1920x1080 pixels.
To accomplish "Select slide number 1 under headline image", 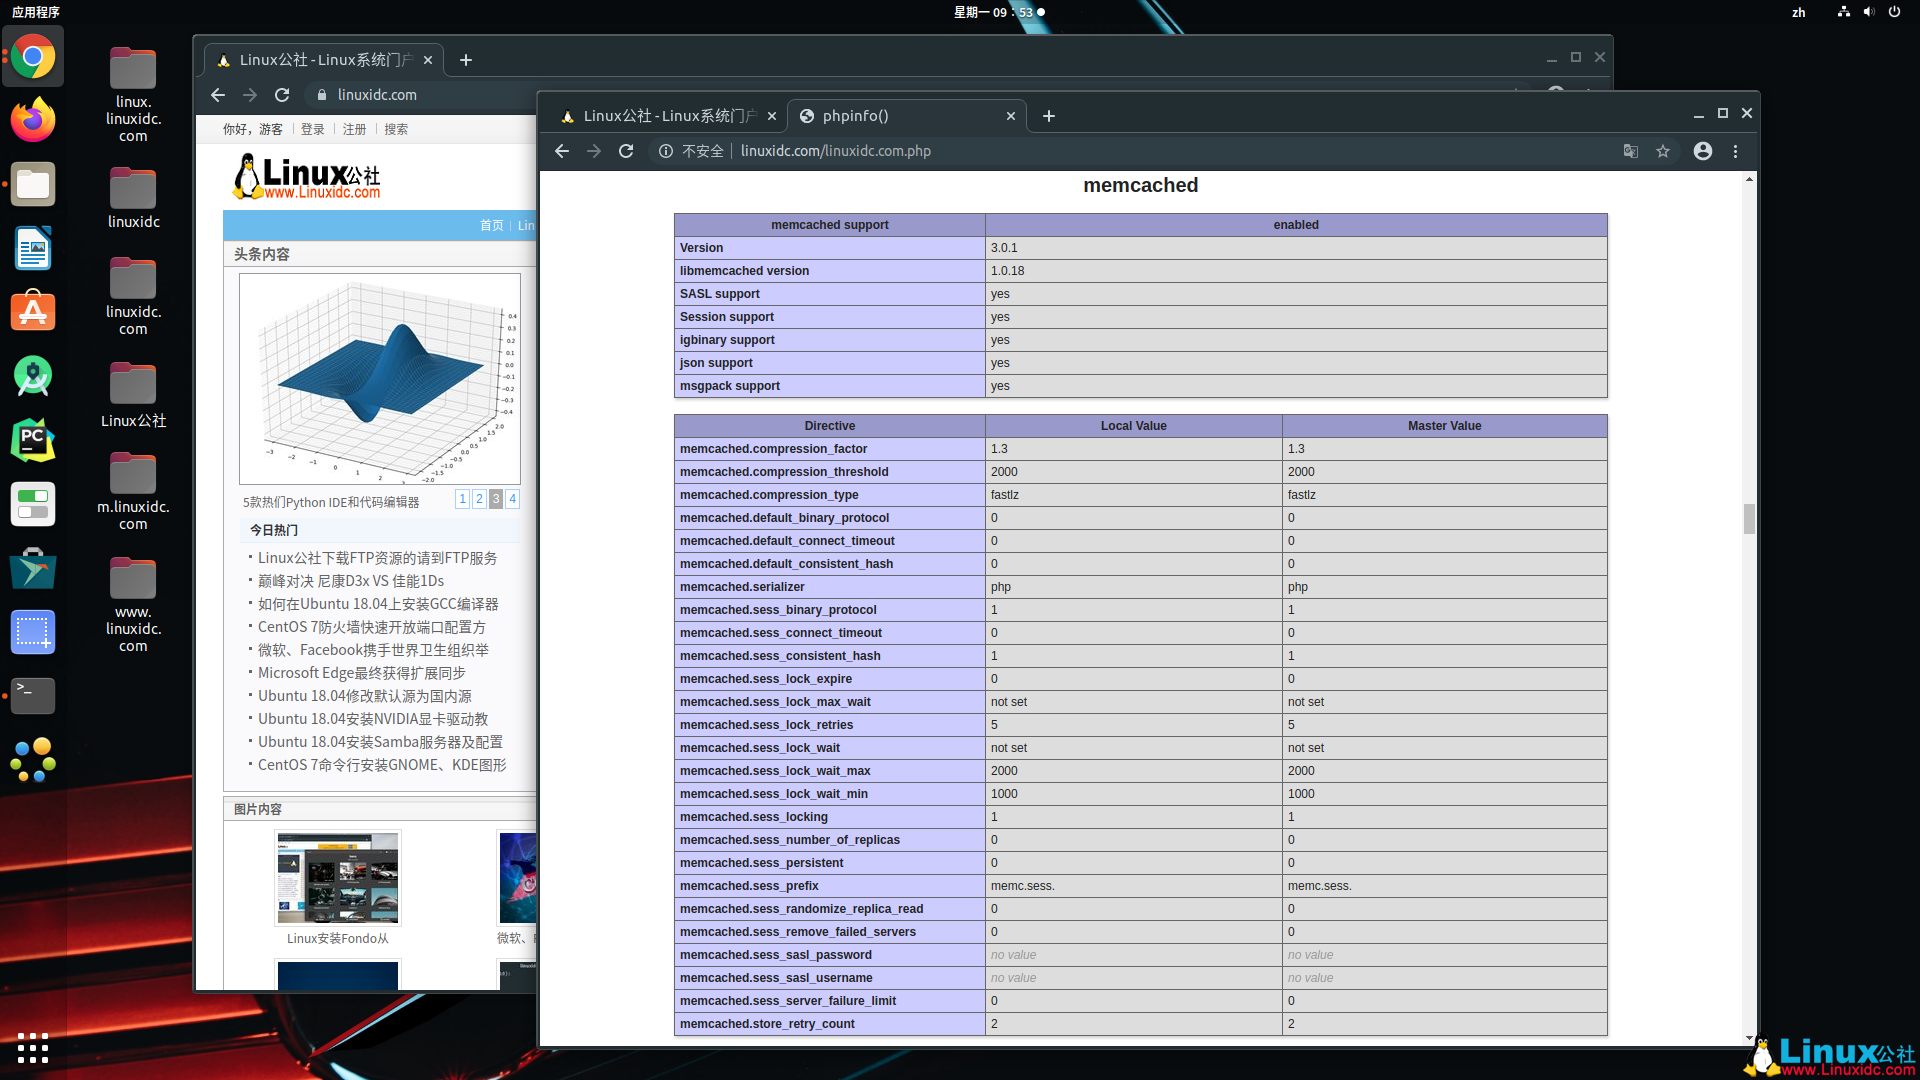I will pyautogui.click(x=462, y=499).
